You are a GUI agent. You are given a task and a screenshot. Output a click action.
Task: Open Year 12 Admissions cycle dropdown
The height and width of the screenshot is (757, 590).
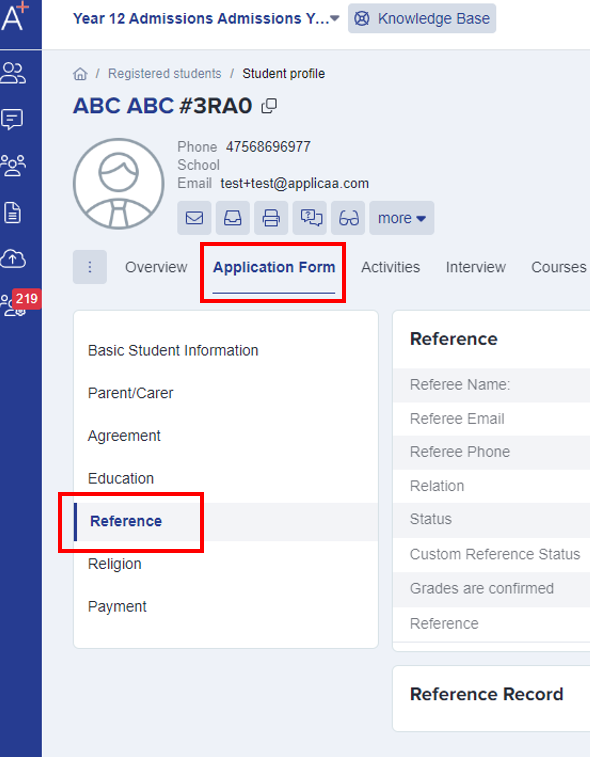click(206, 18)
